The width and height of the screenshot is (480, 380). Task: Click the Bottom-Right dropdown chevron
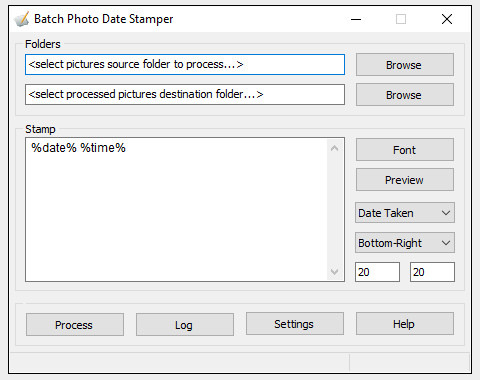446,243
